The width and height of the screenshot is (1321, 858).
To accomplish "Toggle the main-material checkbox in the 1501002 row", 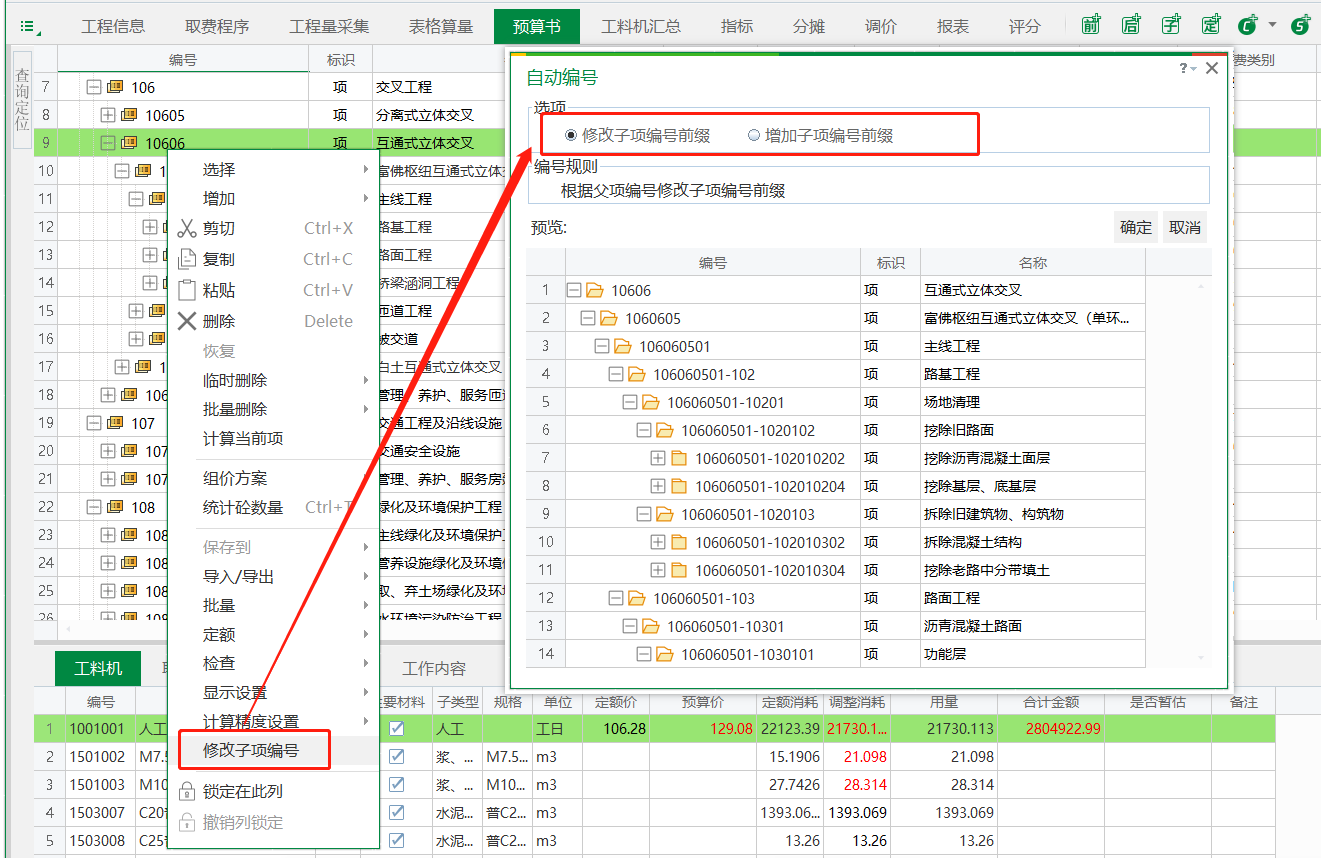I will 397,757.
